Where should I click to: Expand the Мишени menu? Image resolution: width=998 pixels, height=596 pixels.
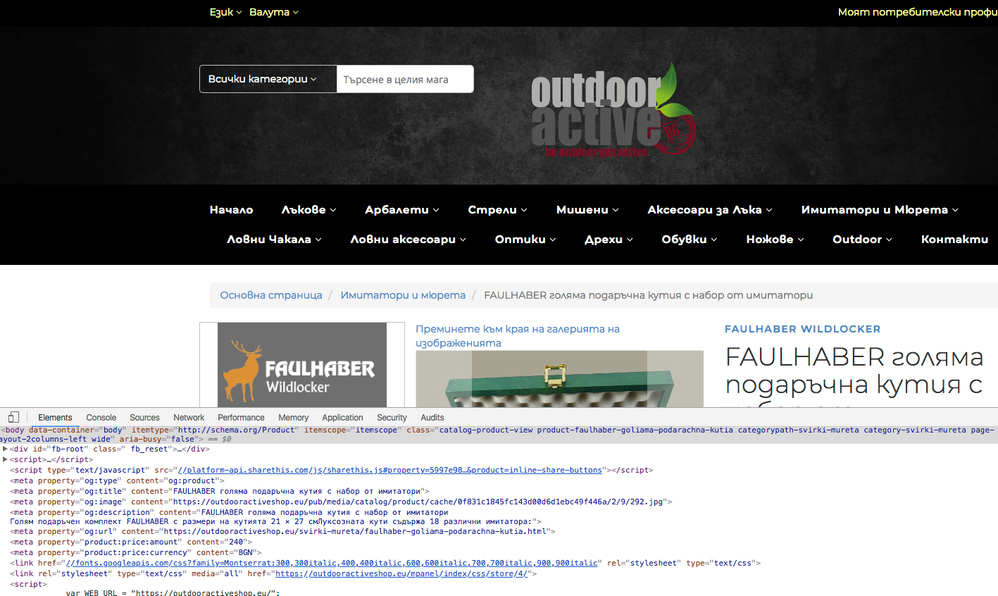[587, 209]
